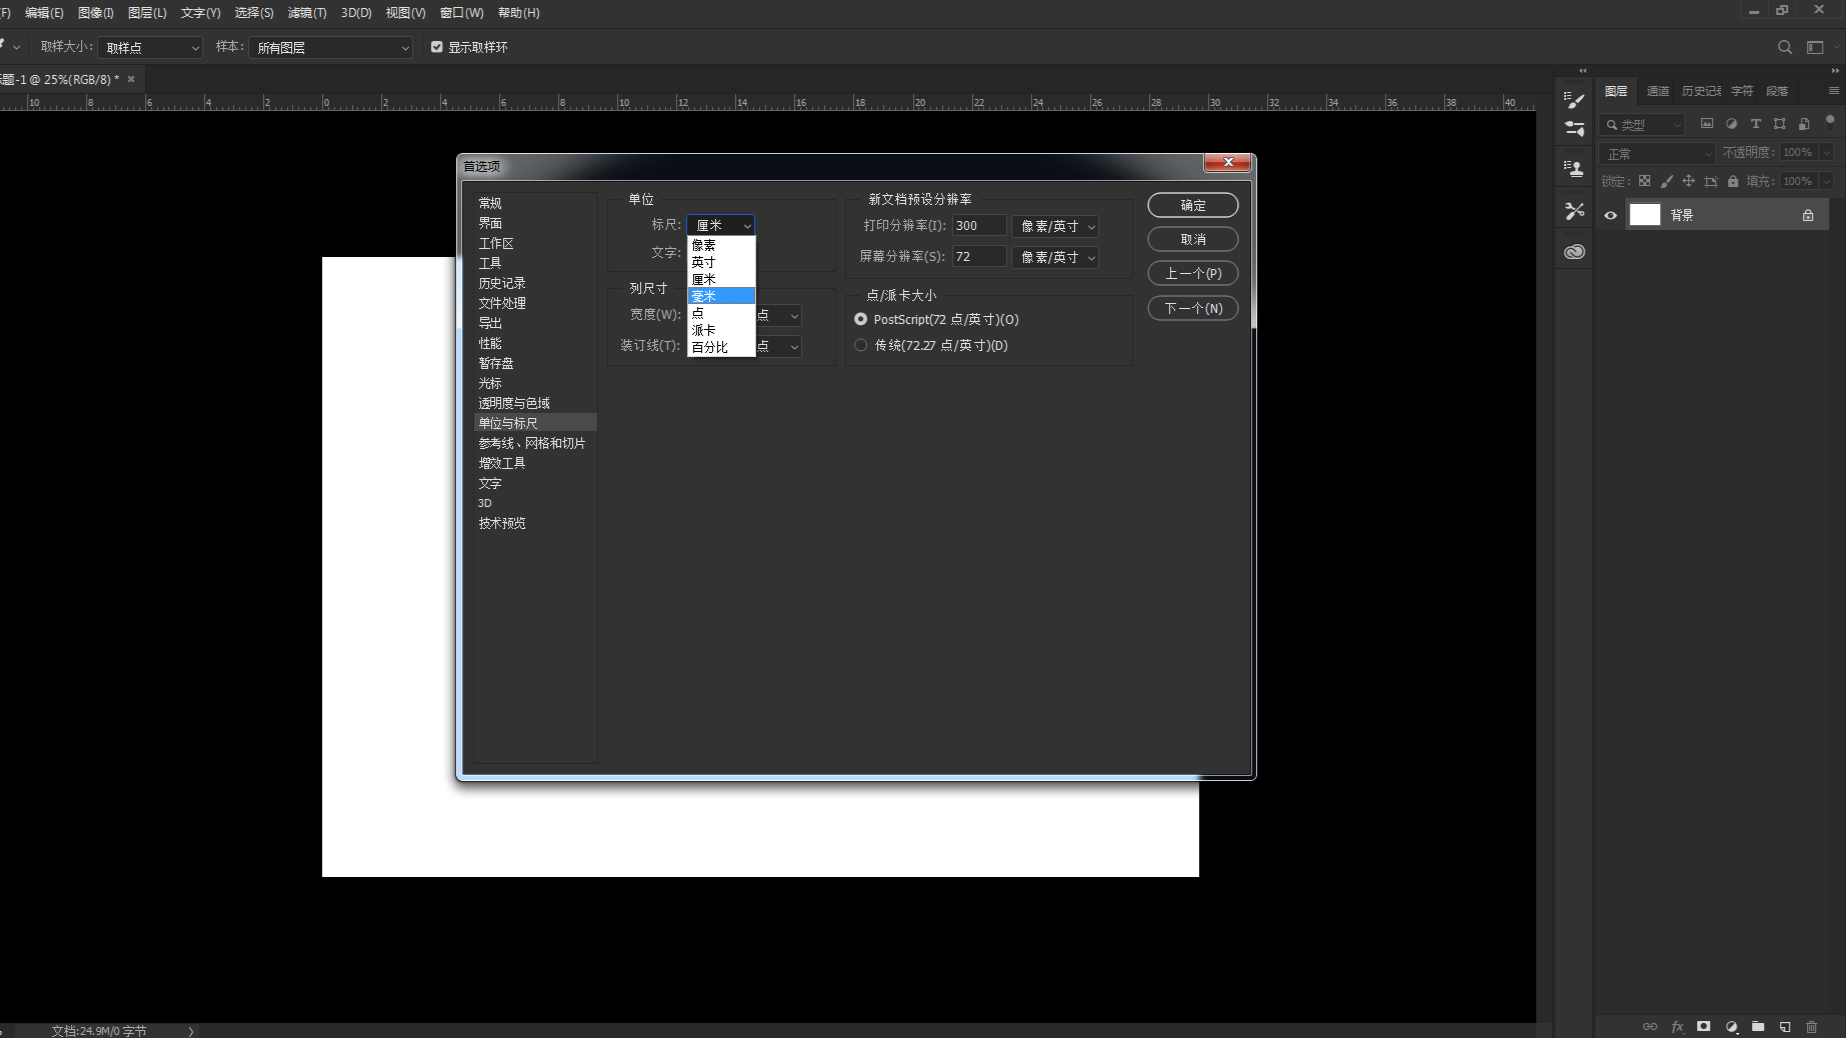This screenshot has height=1038, width=1846.
Task: Choose 百分比 from the units list
Action: (x=721, y=347)
